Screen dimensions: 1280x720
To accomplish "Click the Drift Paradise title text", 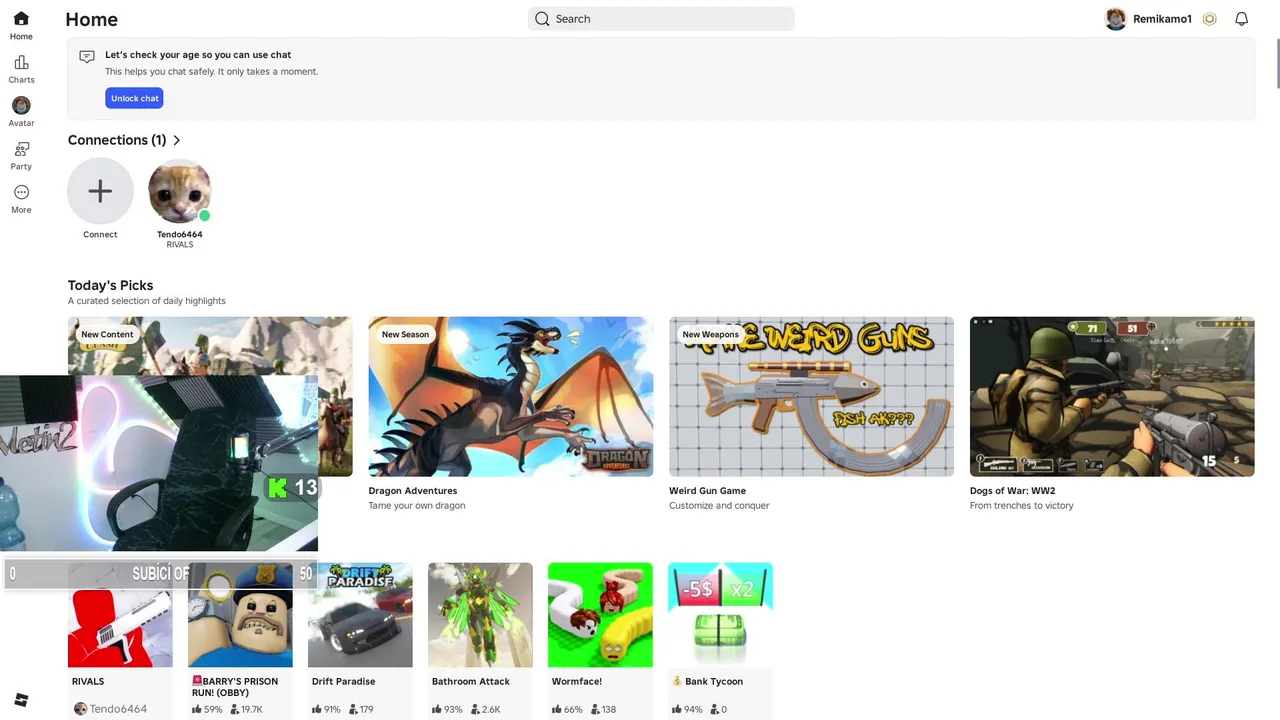I will pos(343,682).
